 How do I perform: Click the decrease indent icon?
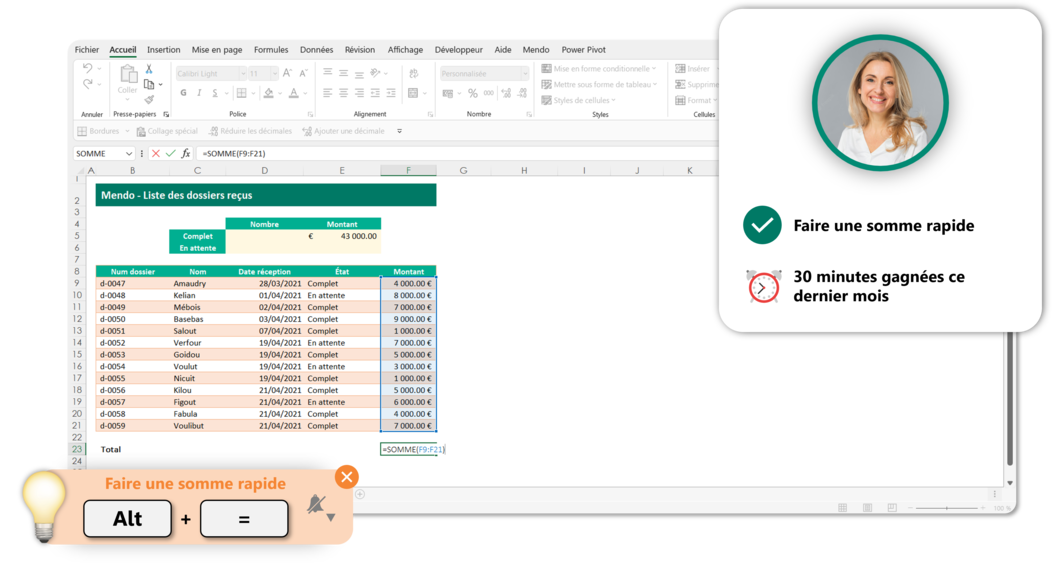tap(375, 93)
